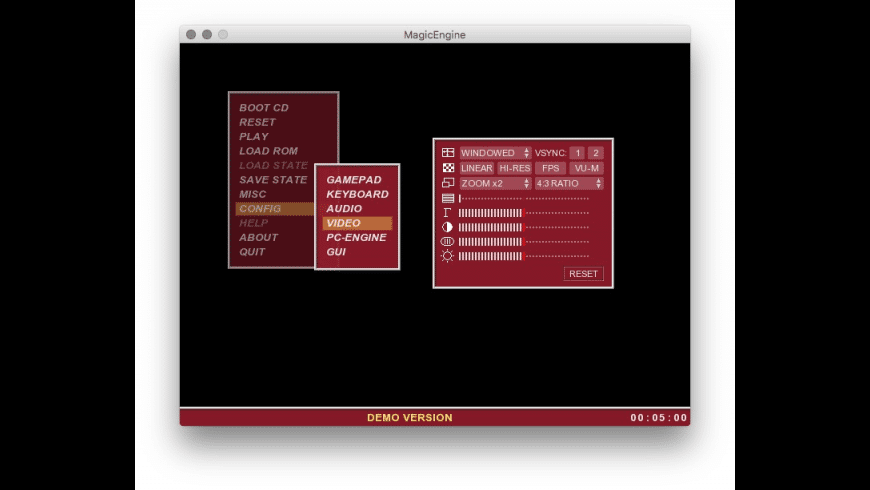Click the overlapping-windows zoom icon

pyautogui.click(x=448, y=183)
